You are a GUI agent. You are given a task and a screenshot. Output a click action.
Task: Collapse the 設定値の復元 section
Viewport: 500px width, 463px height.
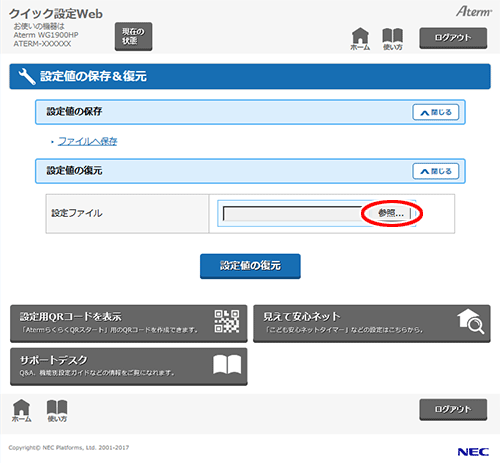[x=436, y=171]
